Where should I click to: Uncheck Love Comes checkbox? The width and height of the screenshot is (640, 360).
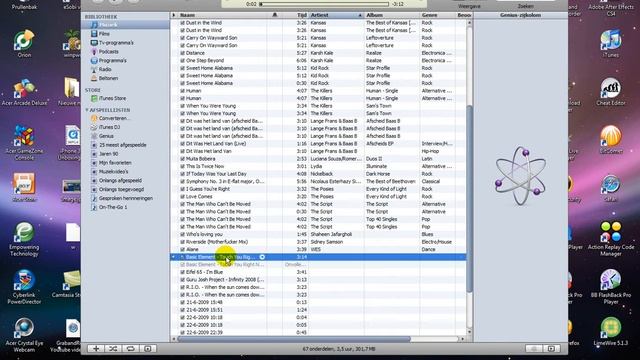point(182,197)
